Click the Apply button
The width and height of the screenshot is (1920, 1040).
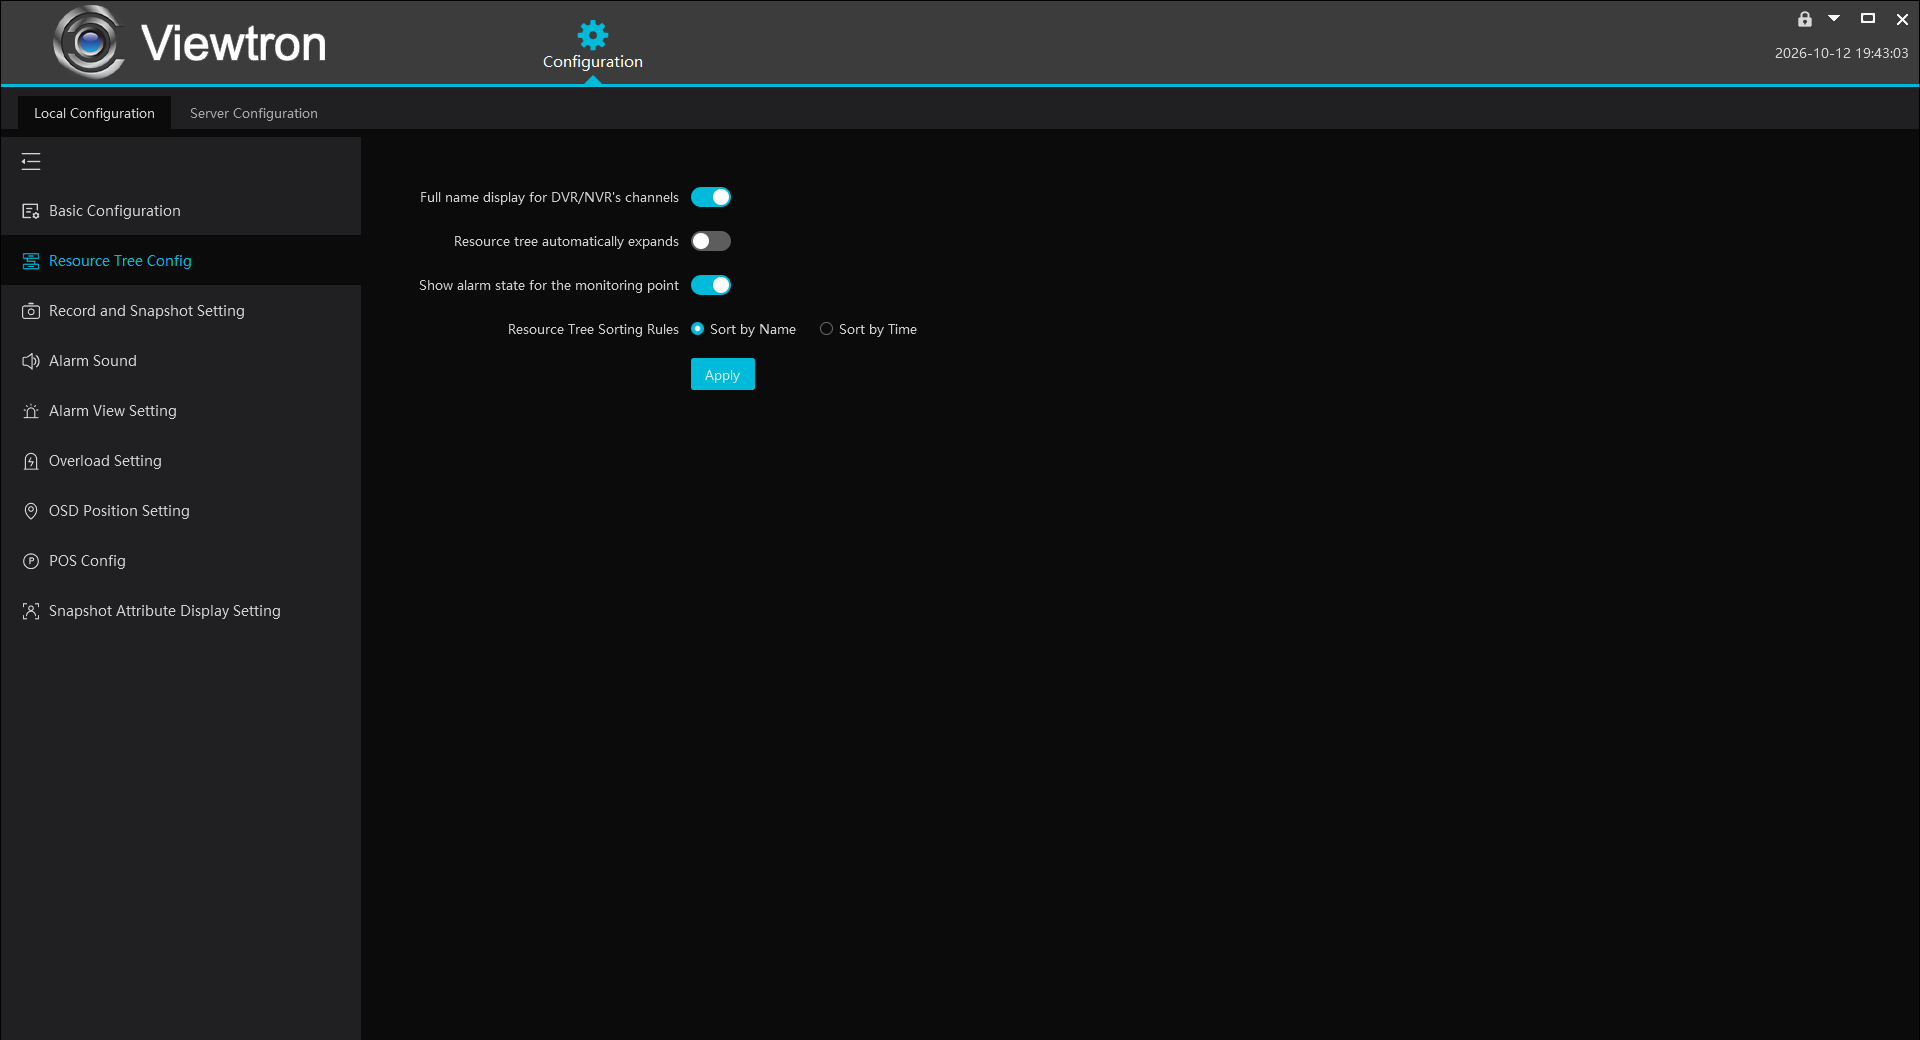[x=723, y=374]
